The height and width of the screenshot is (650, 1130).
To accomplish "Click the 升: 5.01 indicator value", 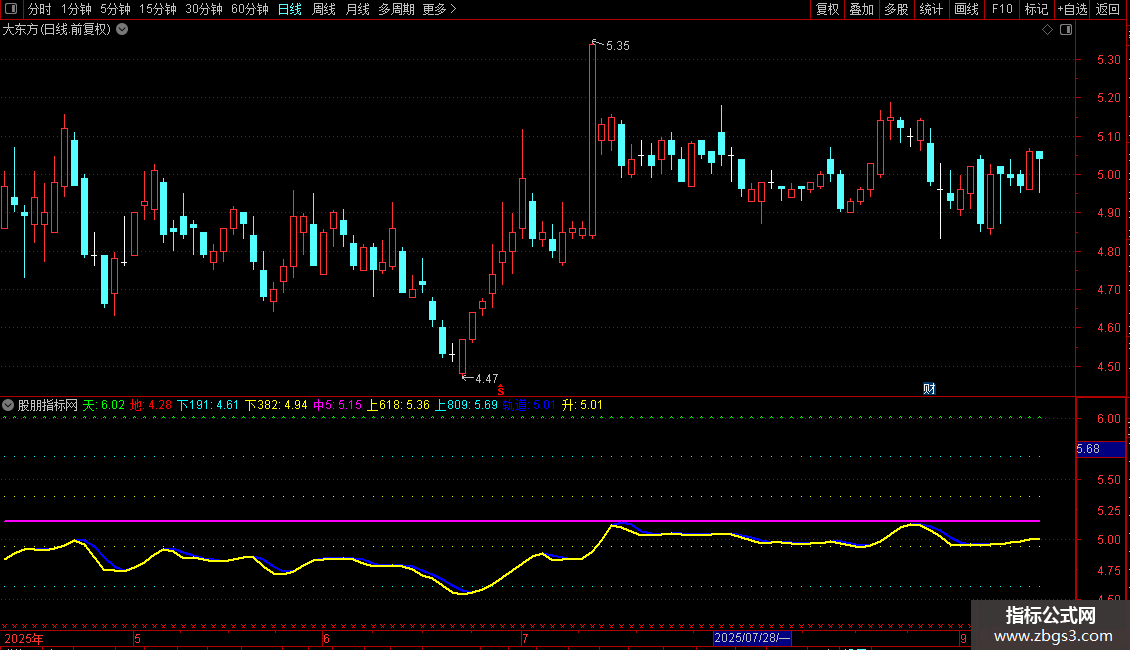I will (x=582, y=405).
